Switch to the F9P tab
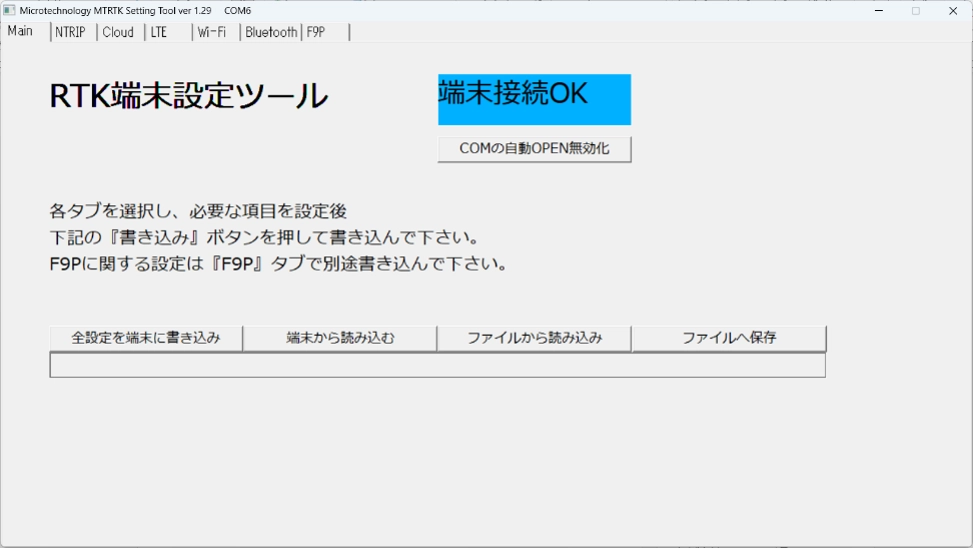Viewport: 973px width, 548px height. pos(326,32)
